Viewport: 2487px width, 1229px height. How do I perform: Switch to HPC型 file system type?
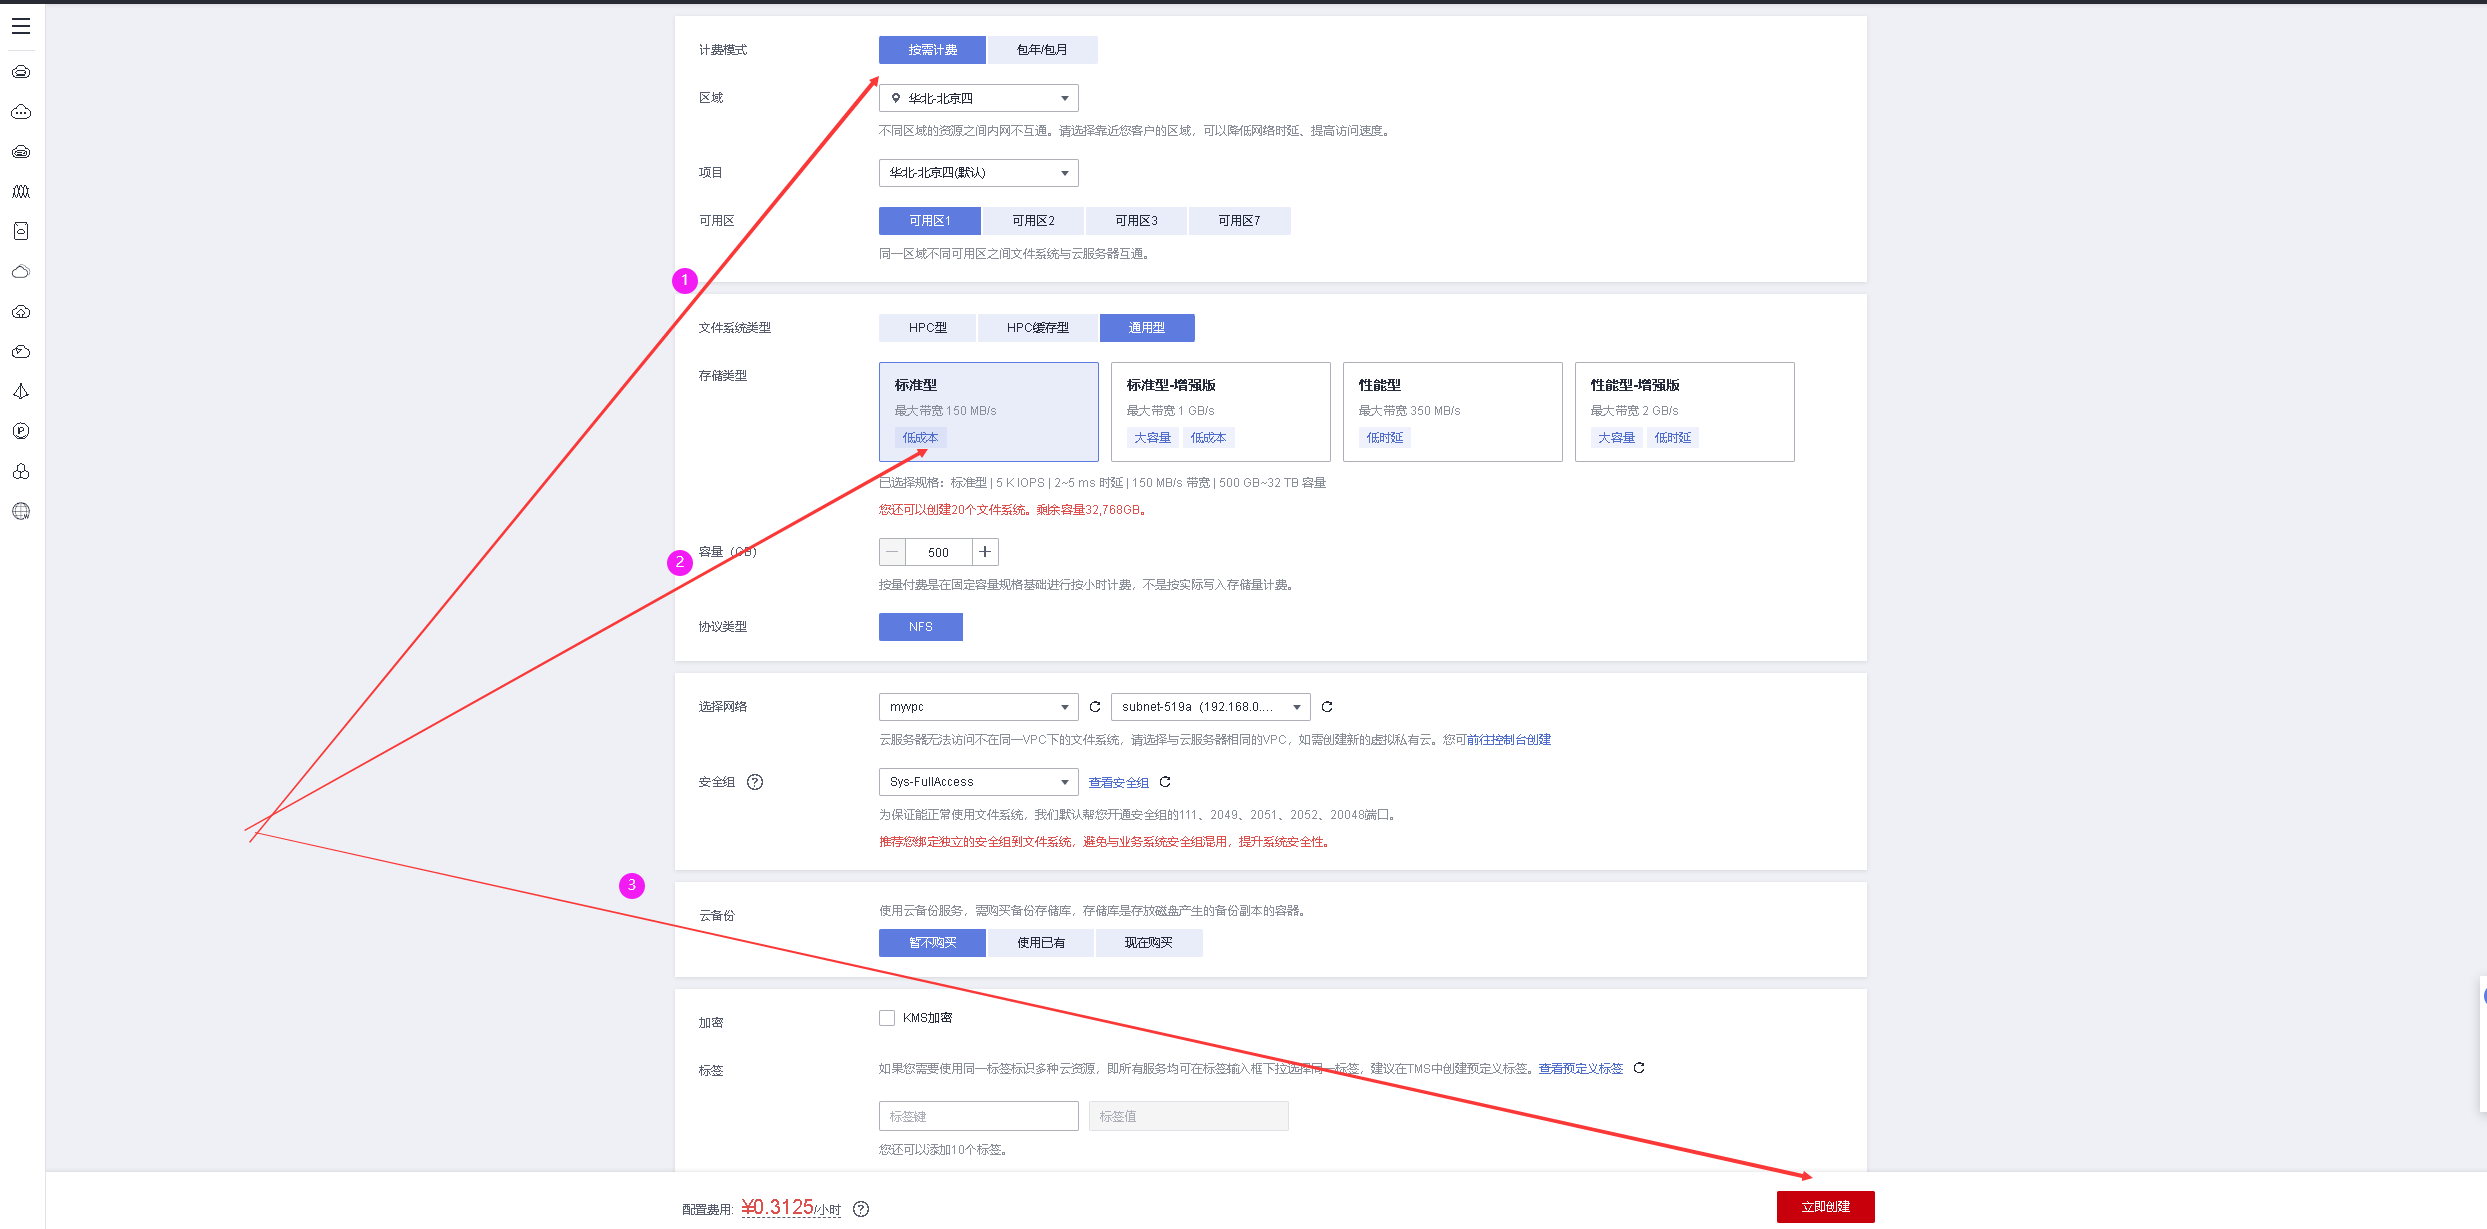927,328
